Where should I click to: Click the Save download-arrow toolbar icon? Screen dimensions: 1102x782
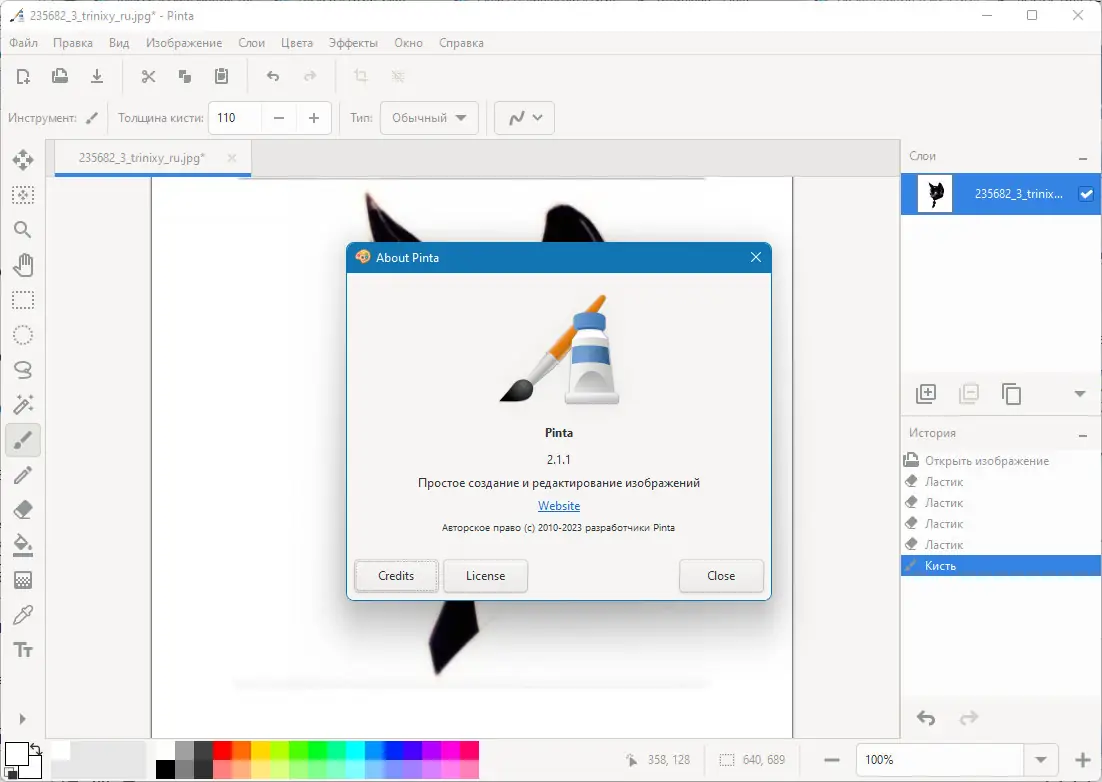coord(97,76)
